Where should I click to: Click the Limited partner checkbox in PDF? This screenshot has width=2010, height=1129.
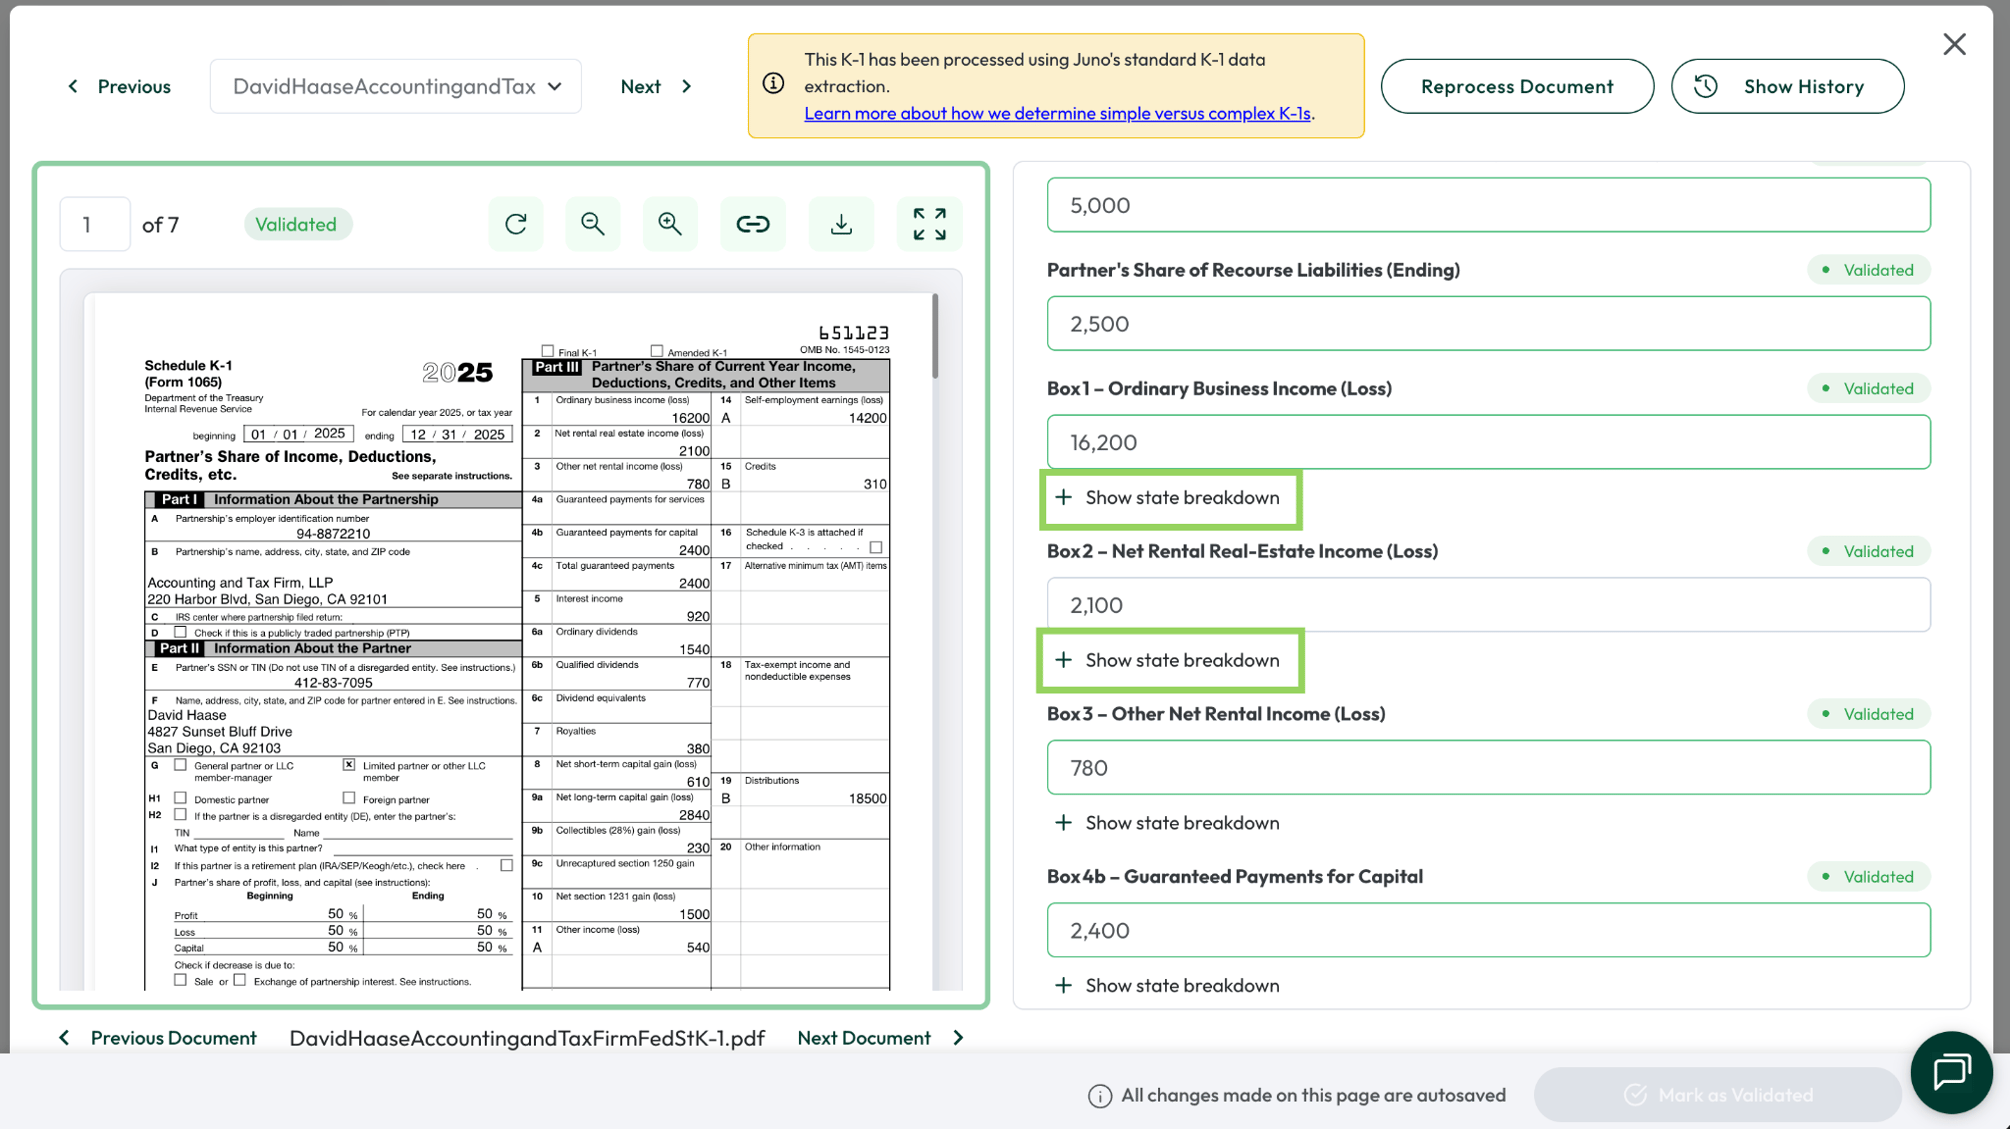point(348,765)
